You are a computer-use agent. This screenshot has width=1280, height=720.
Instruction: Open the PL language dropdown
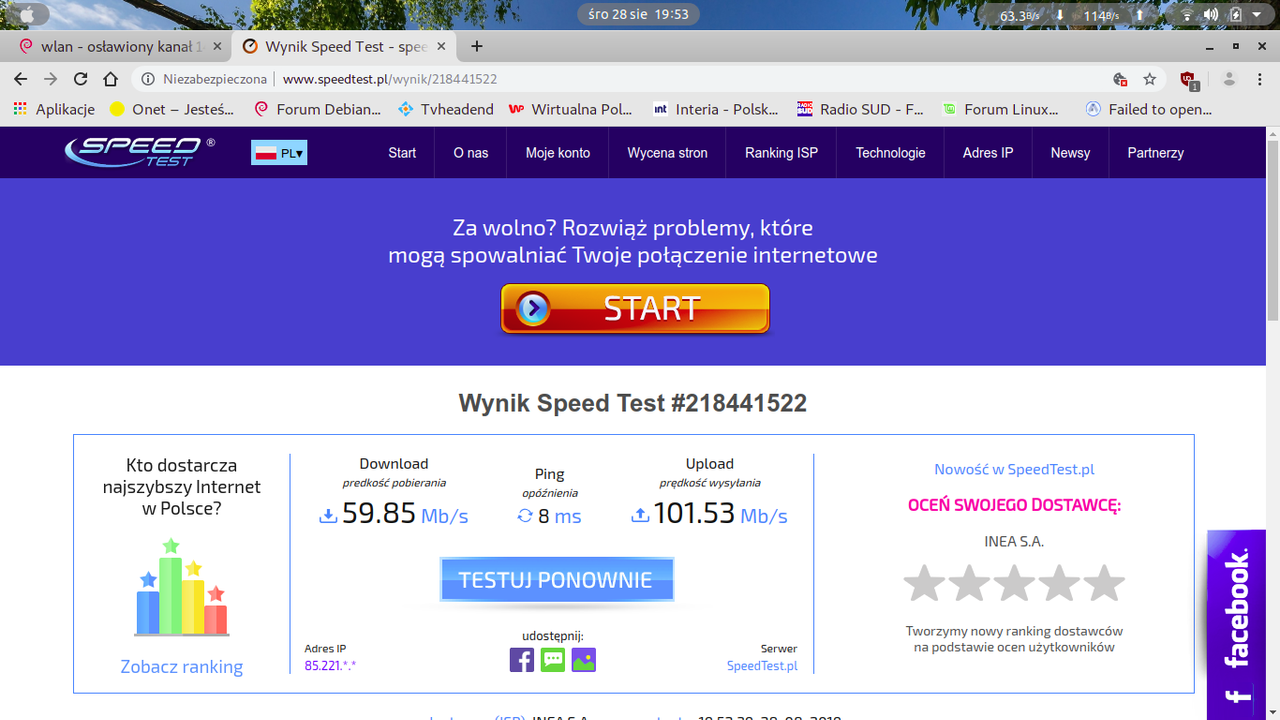(x=279, y=153)
